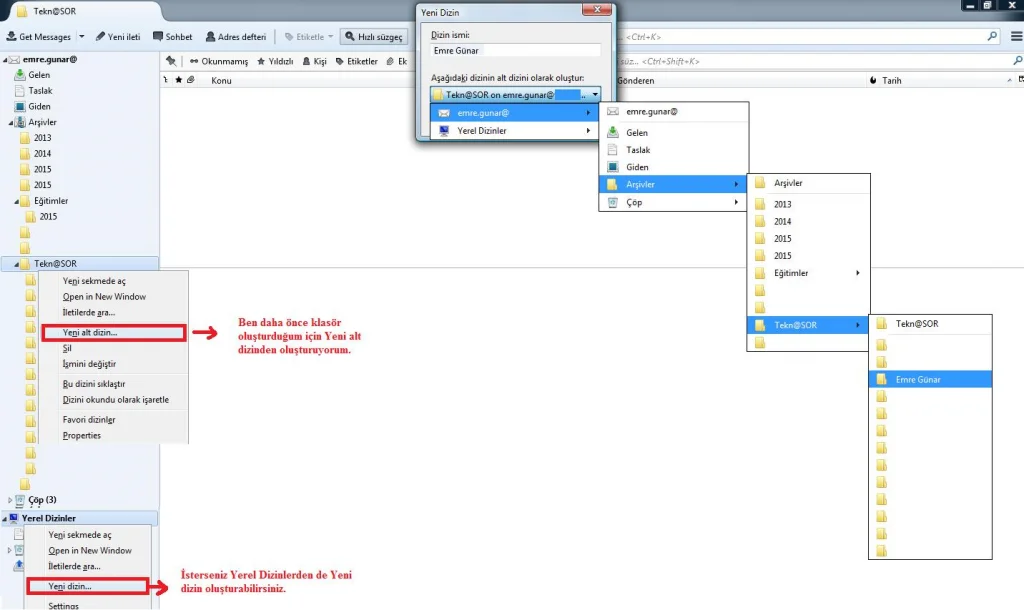Screen dimensions: 1024x610
Task: Open Adres defteri address book
Action: pos(236,37)
